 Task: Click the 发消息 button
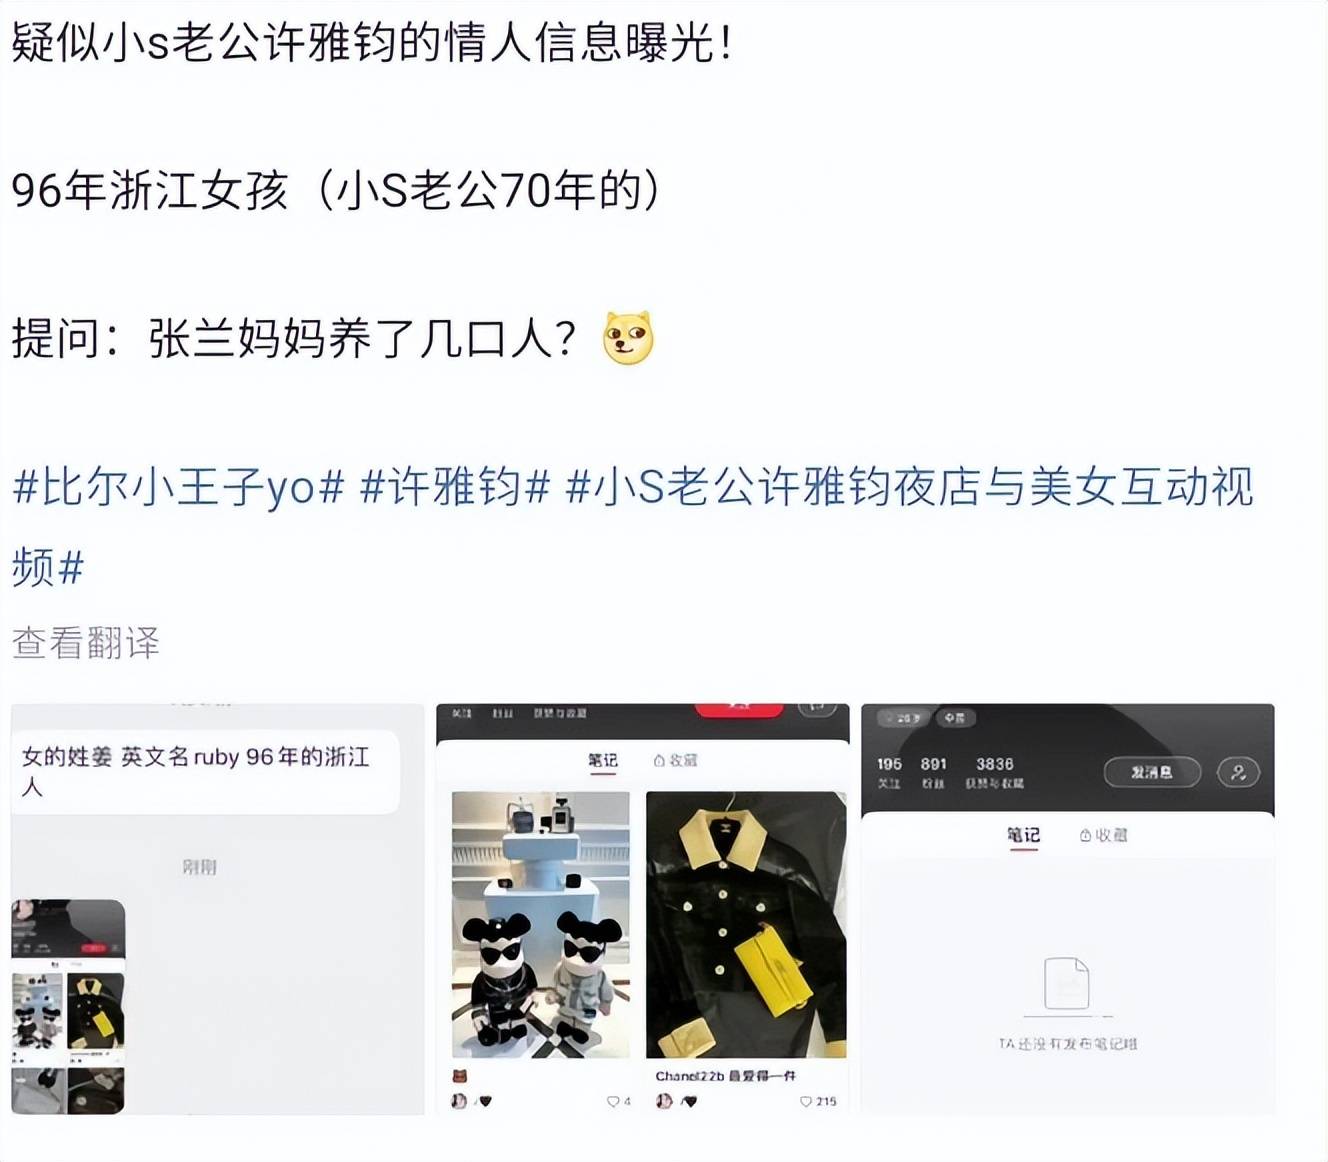pos(1152,772)
